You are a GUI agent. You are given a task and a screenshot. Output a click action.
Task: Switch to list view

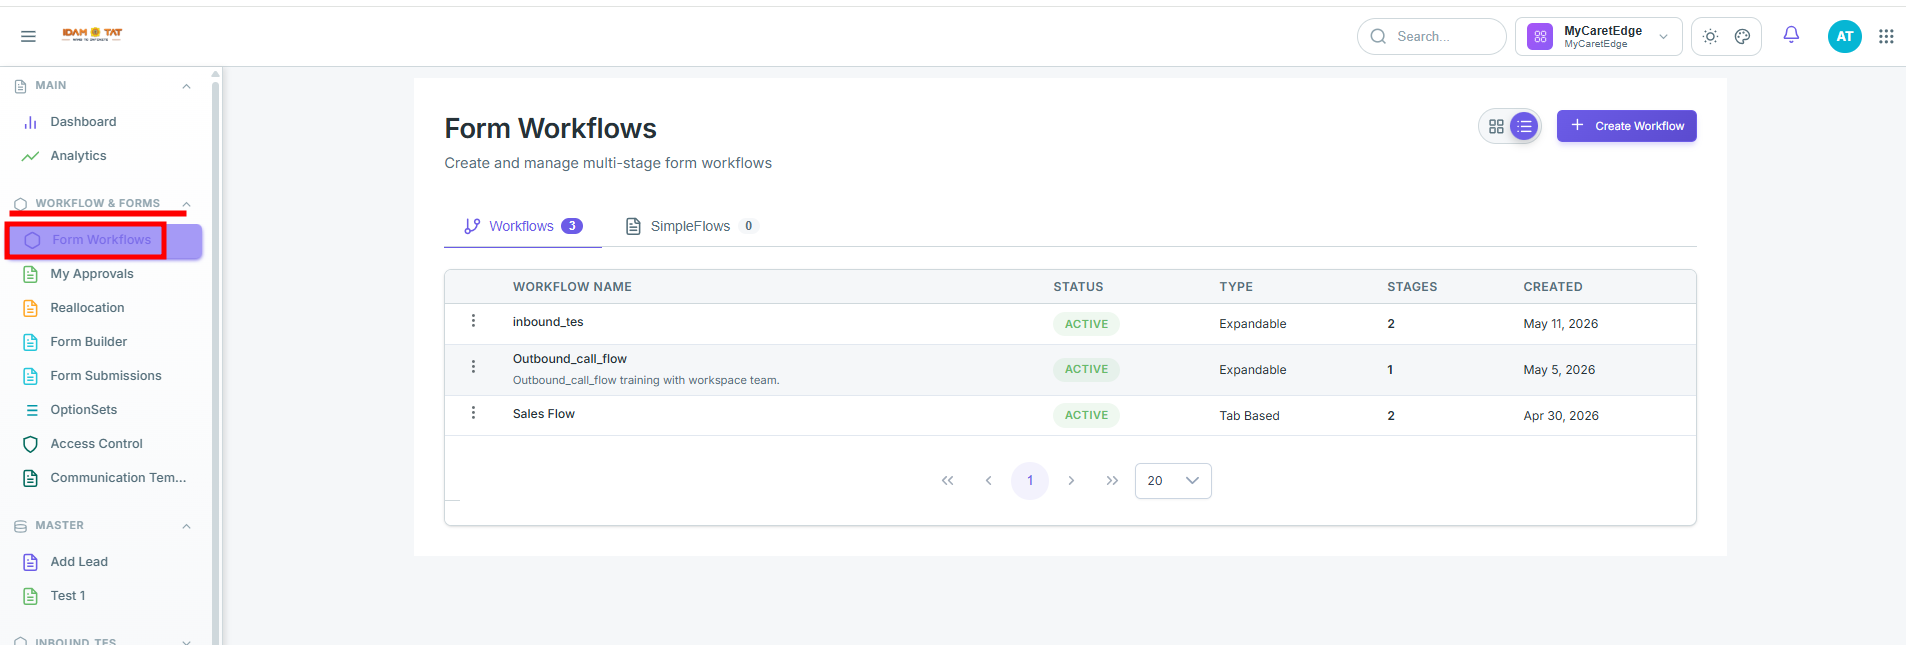(x=1524, y=126)
